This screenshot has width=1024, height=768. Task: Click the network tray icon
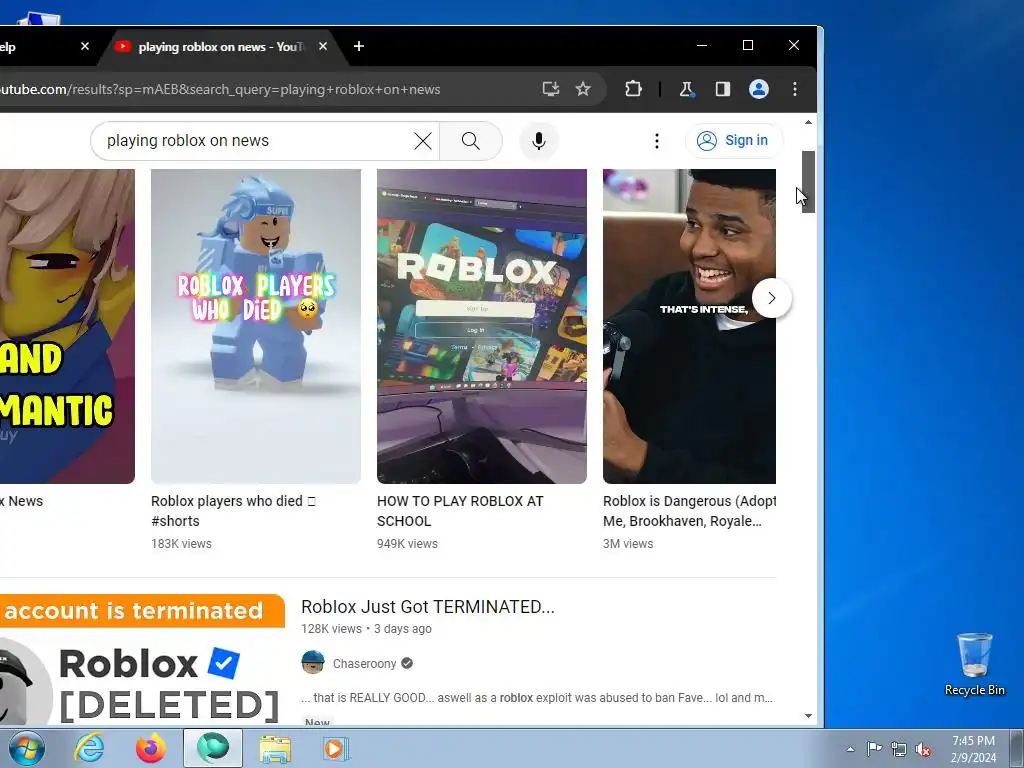(899, 749)
